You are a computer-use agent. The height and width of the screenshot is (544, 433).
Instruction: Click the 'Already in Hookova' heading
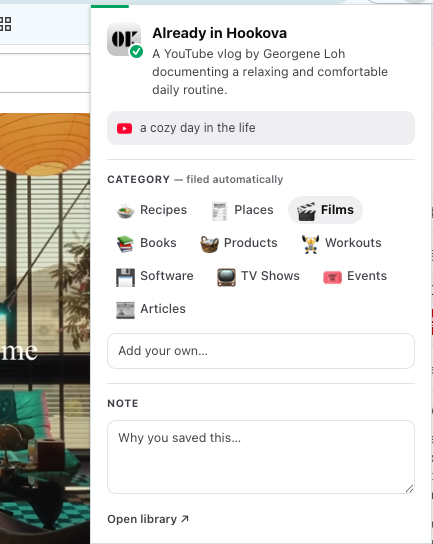(x=220, y=33)
